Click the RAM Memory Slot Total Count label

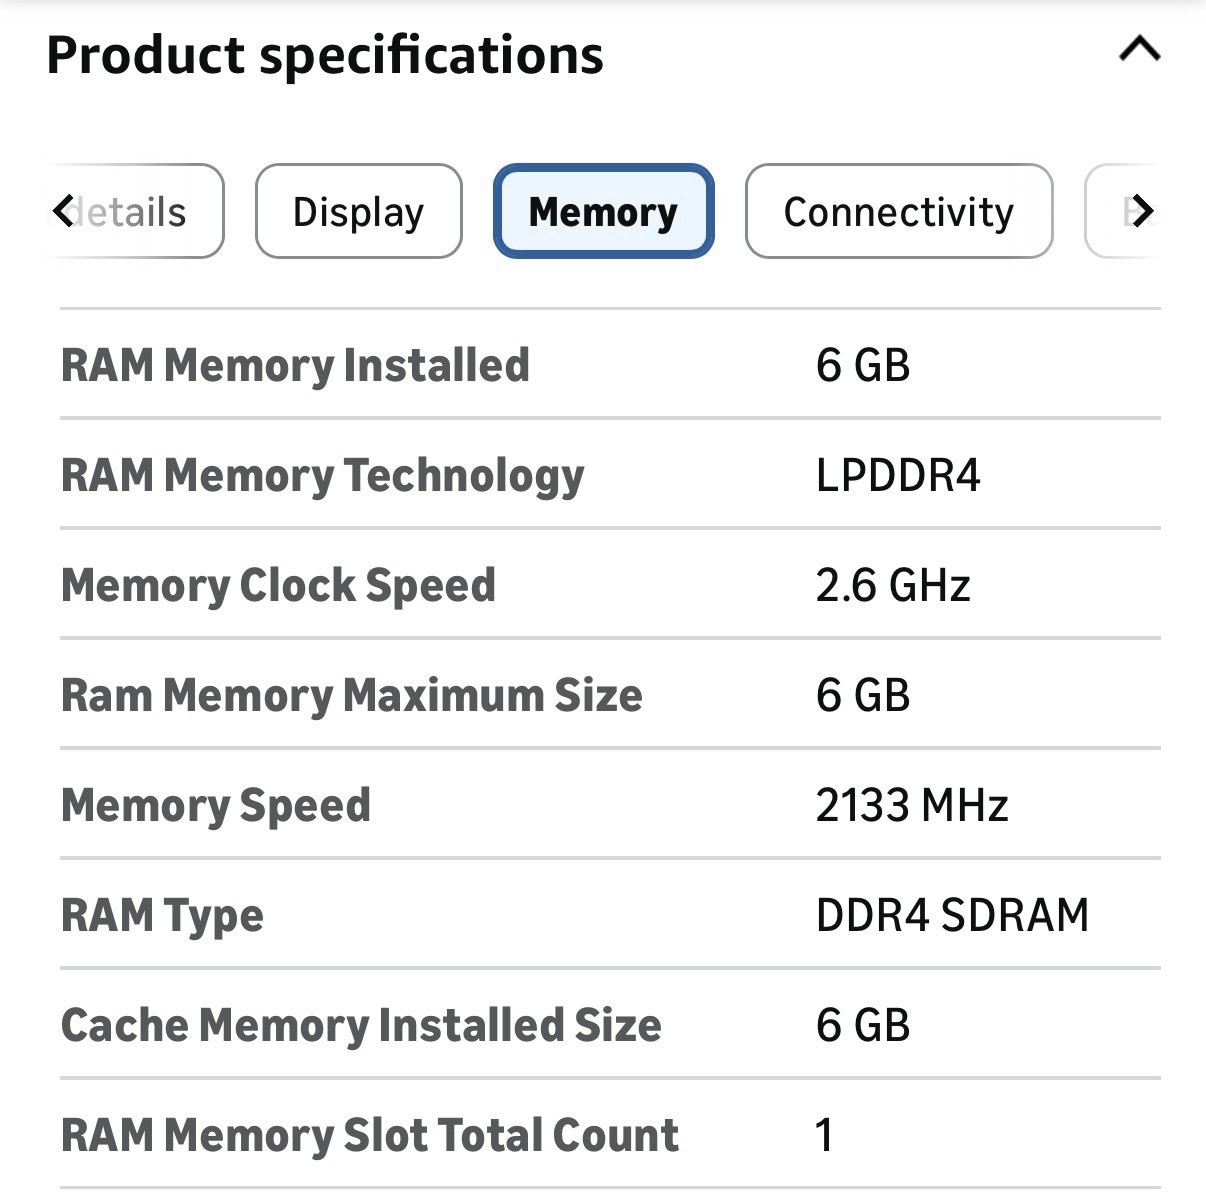370,1135
